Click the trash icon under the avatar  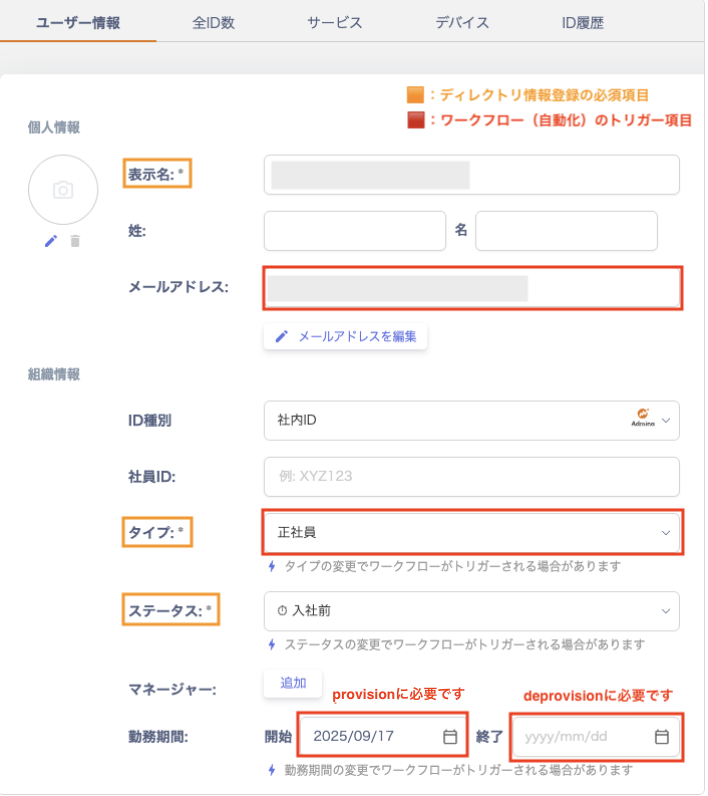coord(75,241)
